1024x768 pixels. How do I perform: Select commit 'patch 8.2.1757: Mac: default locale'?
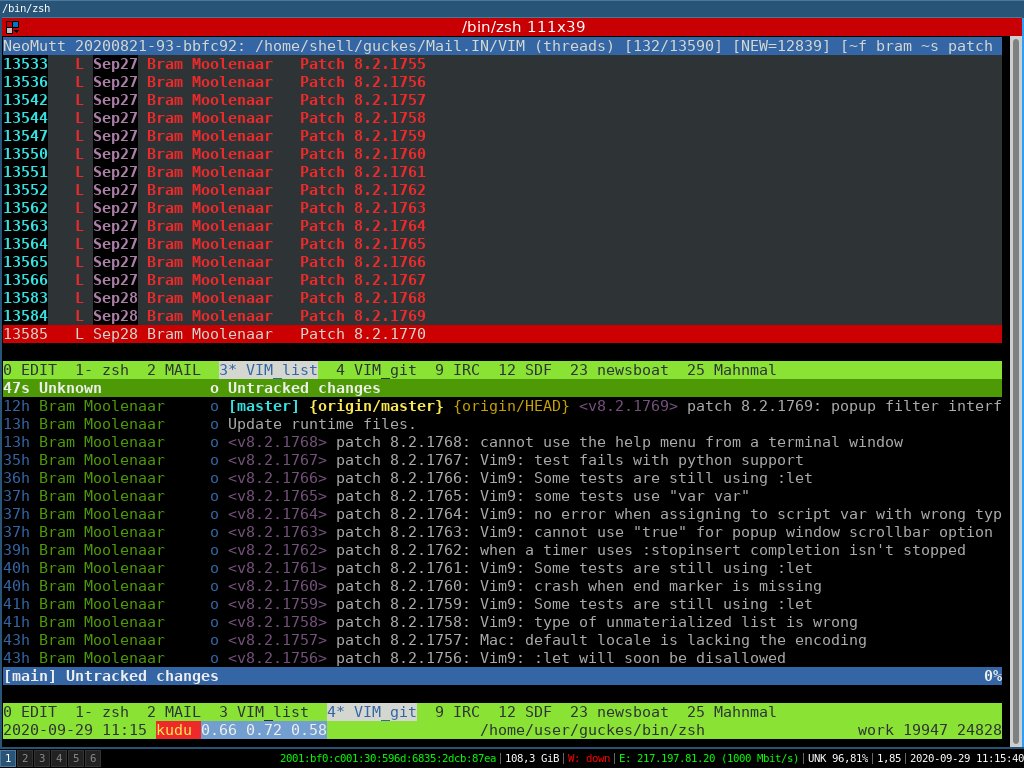click(x=502, y=640)
